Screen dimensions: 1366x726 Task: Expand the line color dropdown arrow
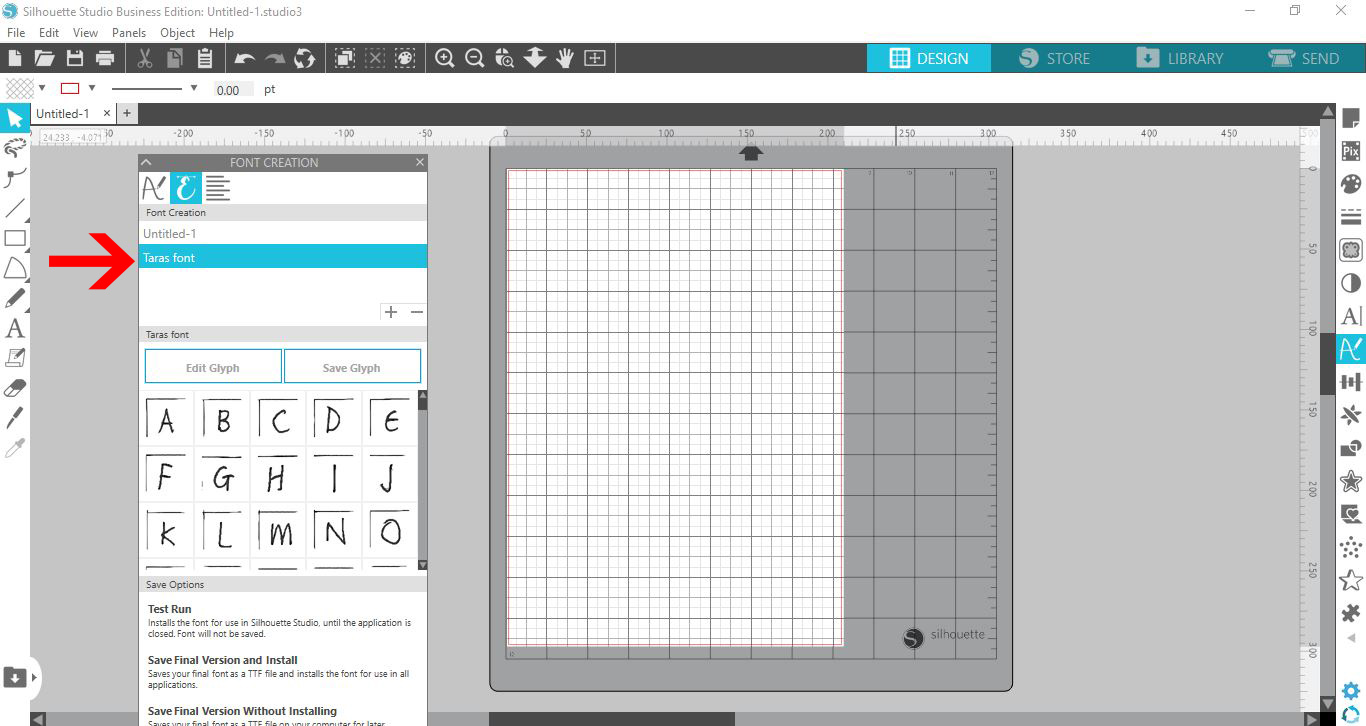pos(92,88)
